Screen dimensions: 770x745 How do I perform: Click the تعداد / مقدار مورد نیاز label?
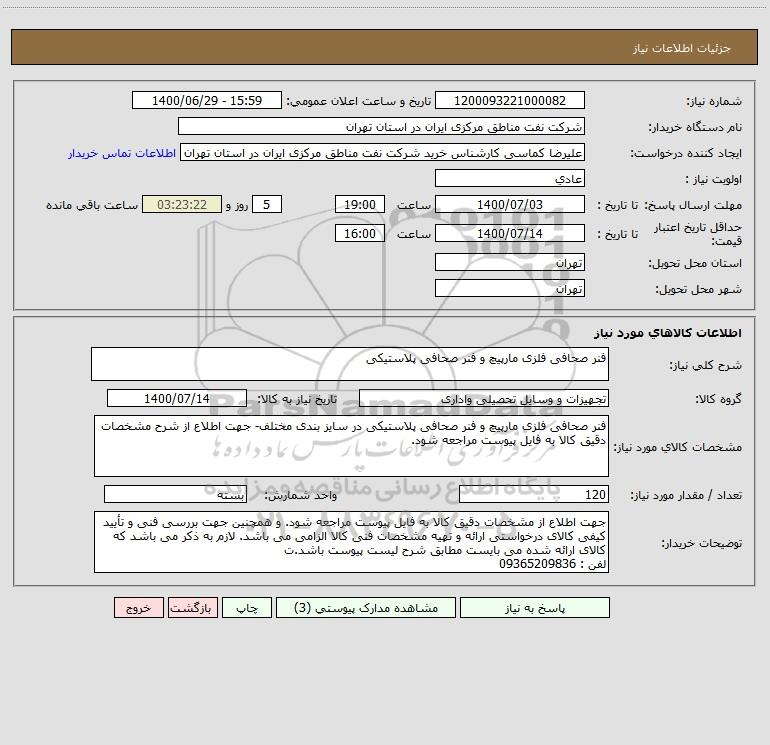click(x=686, y=496)
